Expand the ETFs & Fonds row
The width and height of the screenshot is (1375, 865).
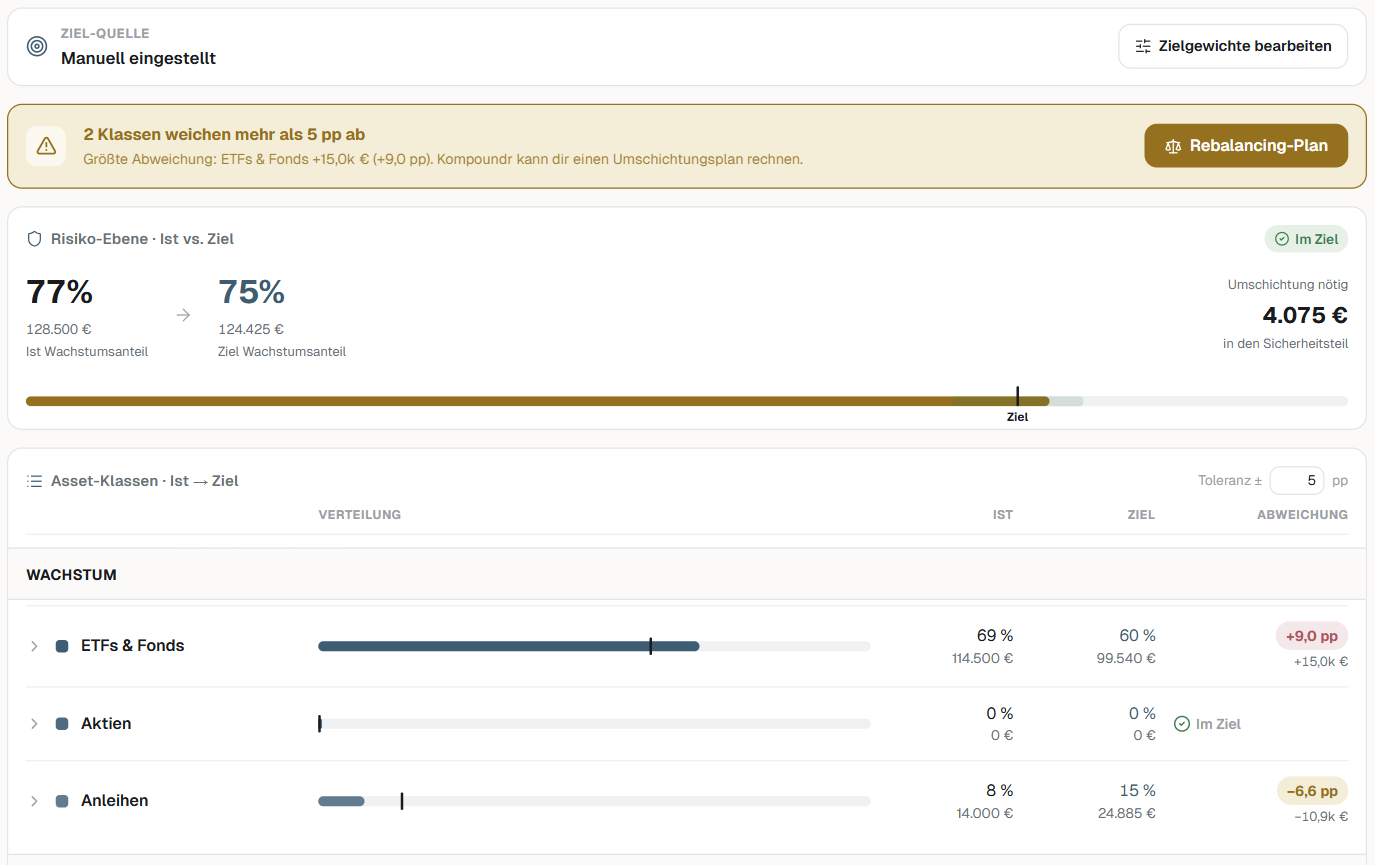(34, 646)
